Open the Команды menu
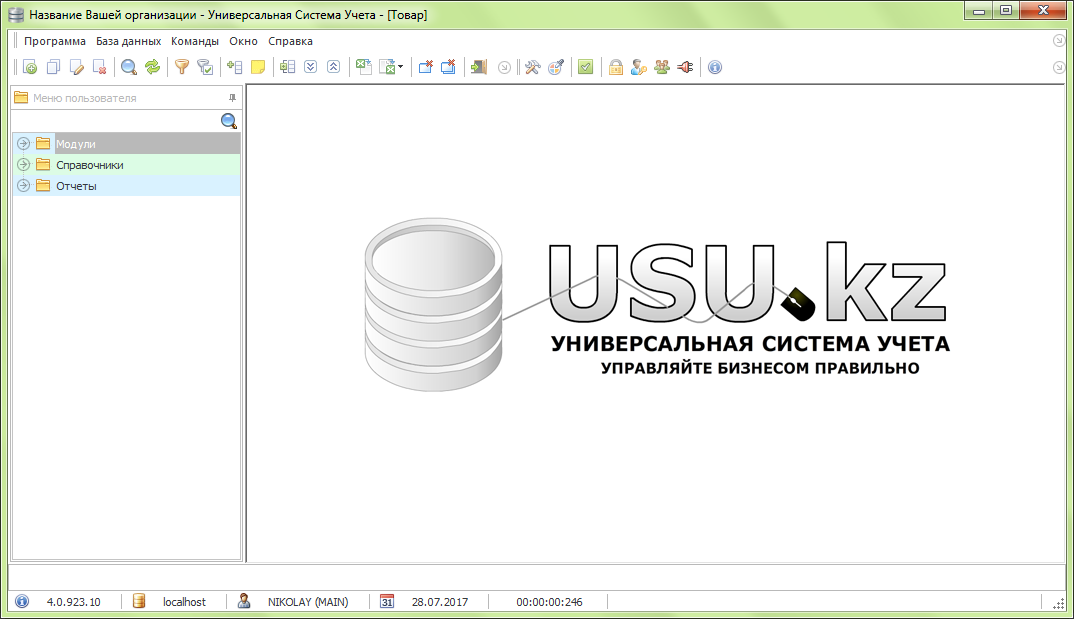The width and height of the screenshot is (1074, 619). point(195,41)
